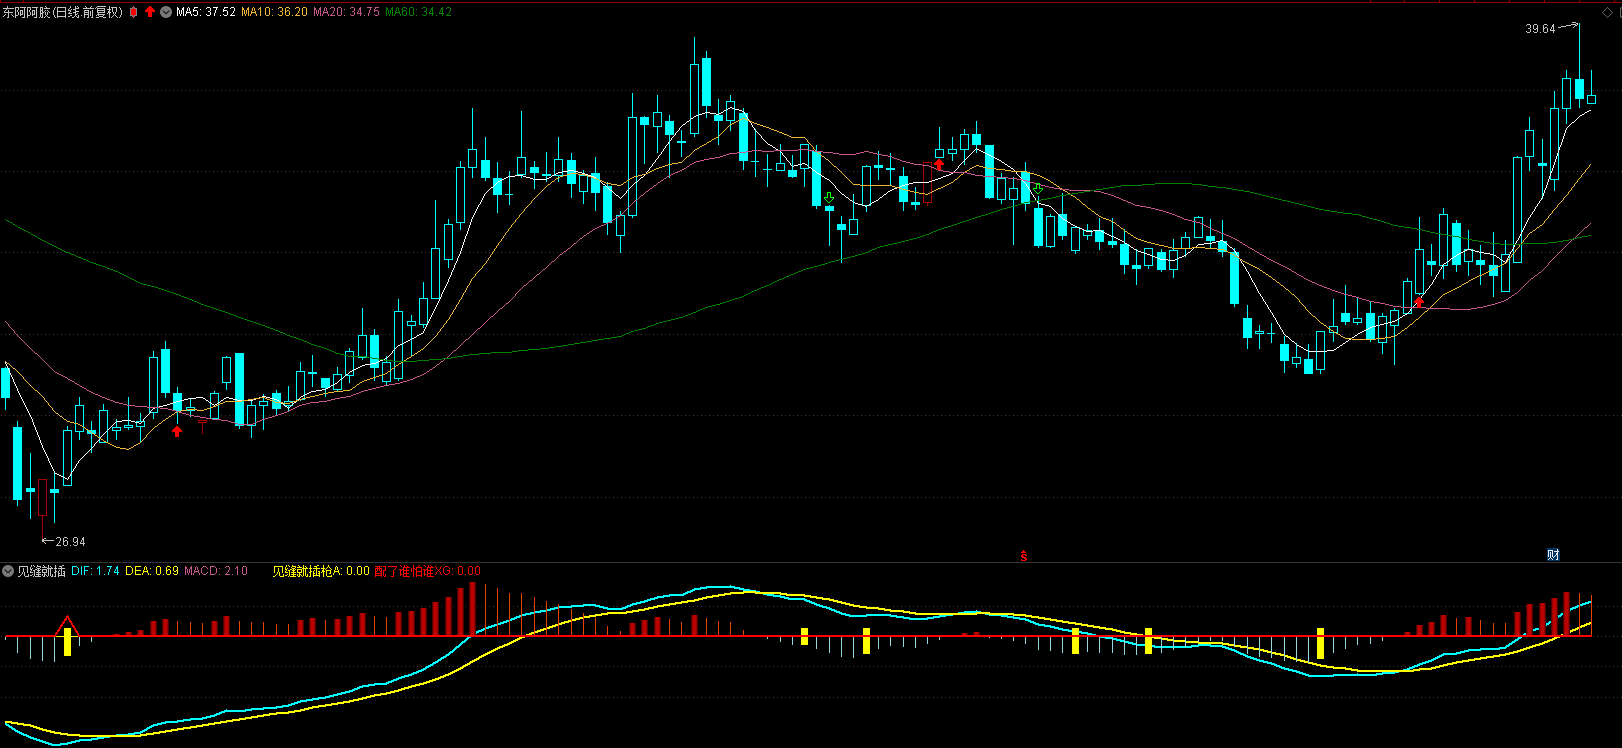Click the 财 financial info marker
The height and width of the screenshot is (748, 1622).
pos(1553,555)
